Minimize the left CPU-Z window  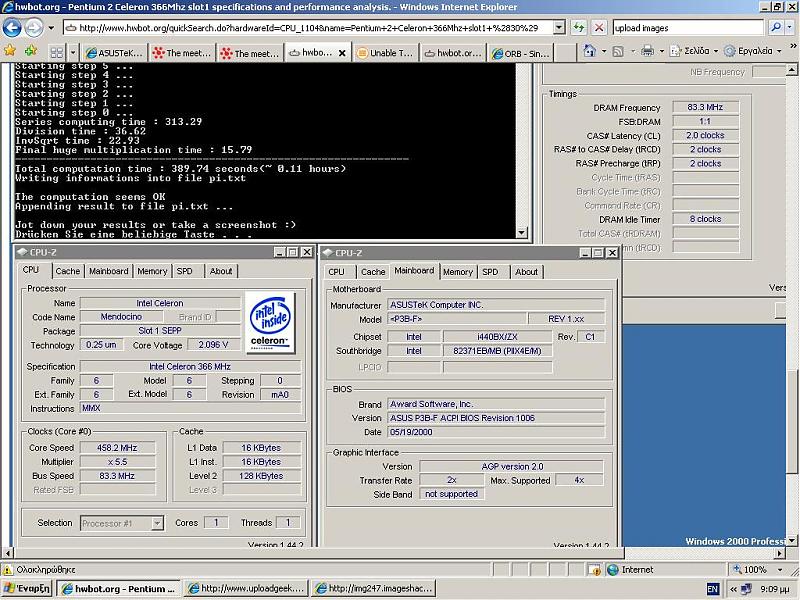[x=279, y=252]
